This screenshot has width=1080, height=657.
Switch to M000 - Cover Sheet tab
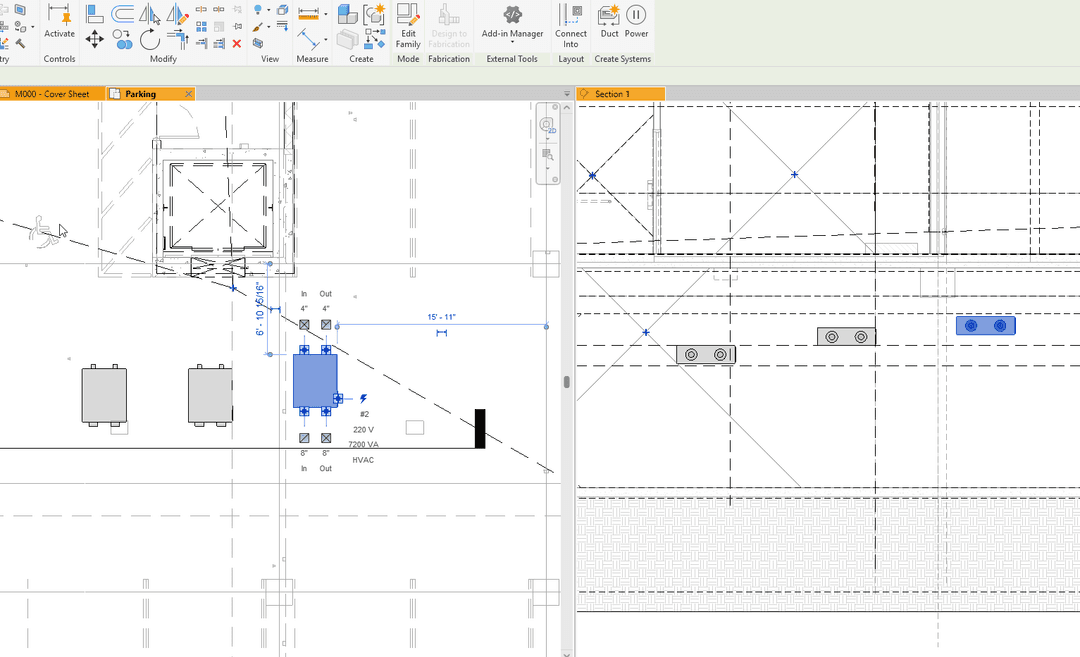coord(52,94)
